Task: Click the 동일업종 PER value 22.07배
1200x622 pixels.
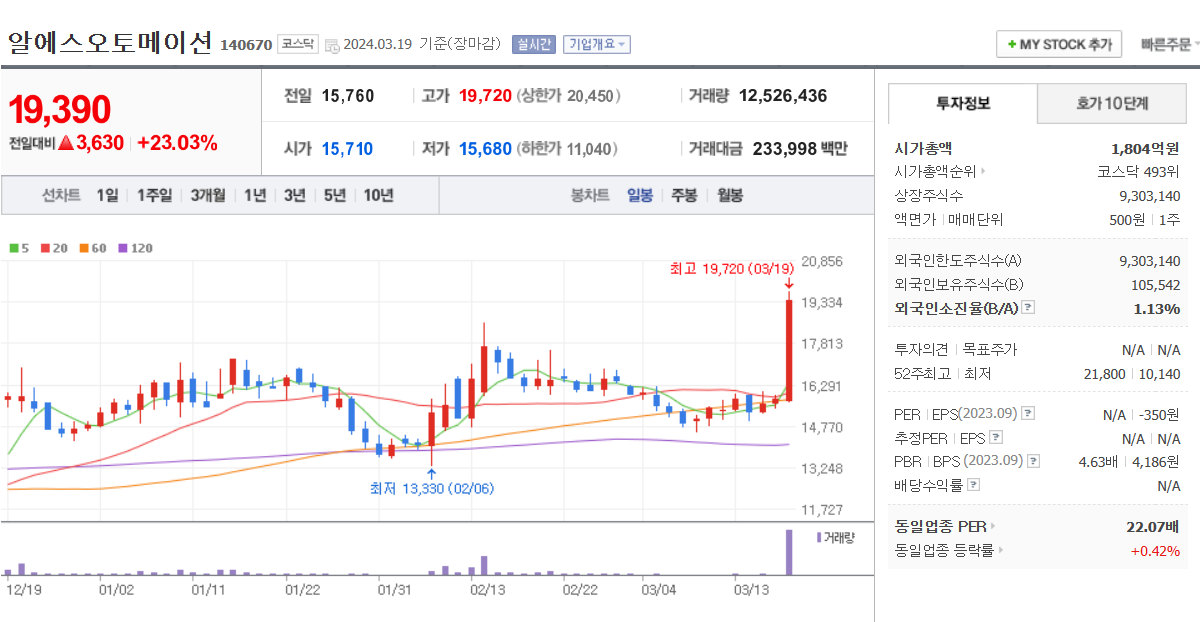Action: 1153,526
